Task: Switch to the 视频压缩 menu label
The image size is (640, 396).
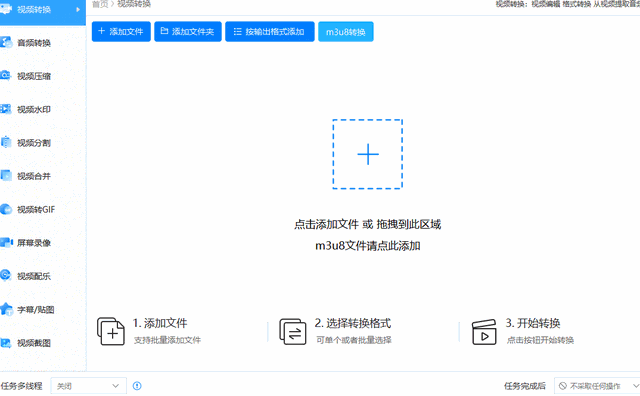Action: click(34, 76)
